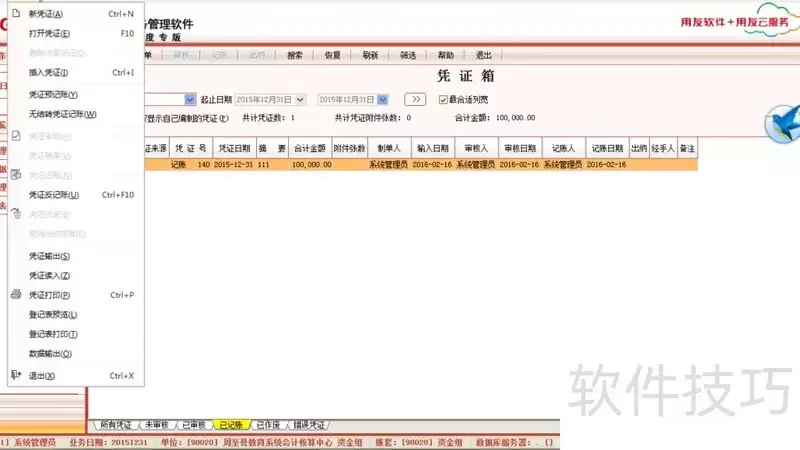This screenshot has width=800, height=450.
Task: Open the 已作废 tab
Action: 268,424
